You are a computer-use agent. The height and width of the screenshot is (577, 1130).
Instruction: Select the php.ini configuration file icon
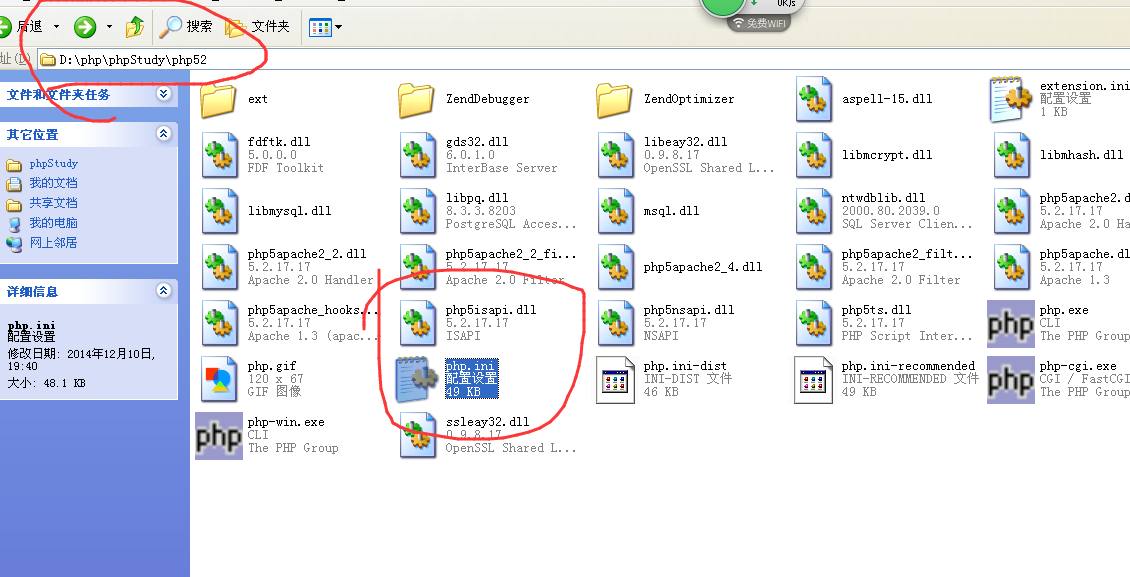tap(417, 379)
